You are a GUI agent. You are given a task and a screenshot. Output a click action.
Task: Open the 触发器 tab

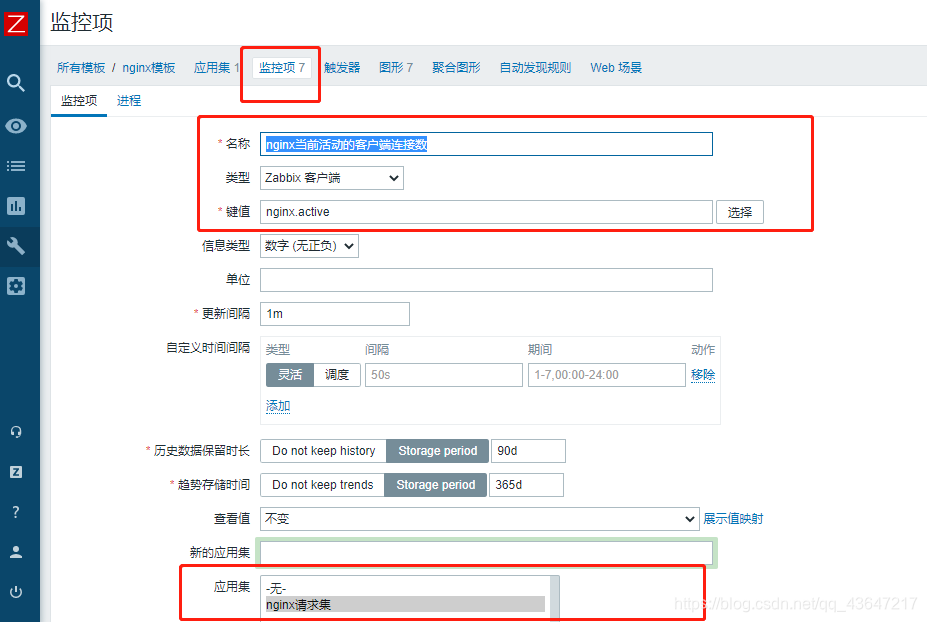pyautogui.click(x=342, y=67)
